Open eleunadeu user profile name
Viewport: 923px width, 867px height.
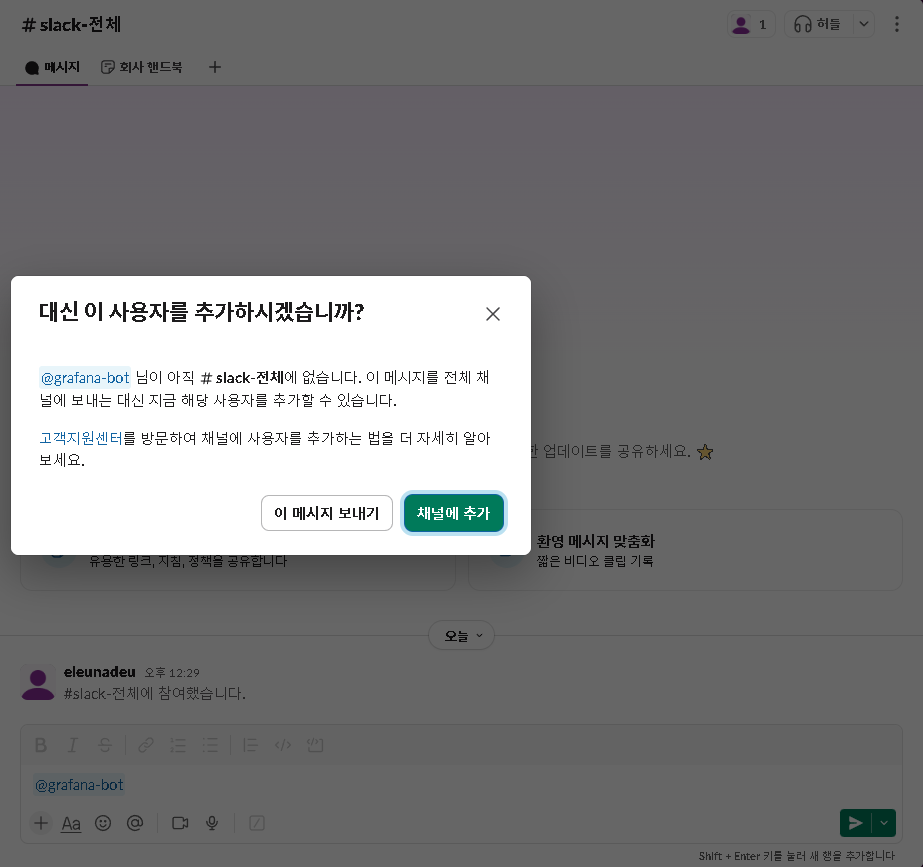click(x=99, y=672)
